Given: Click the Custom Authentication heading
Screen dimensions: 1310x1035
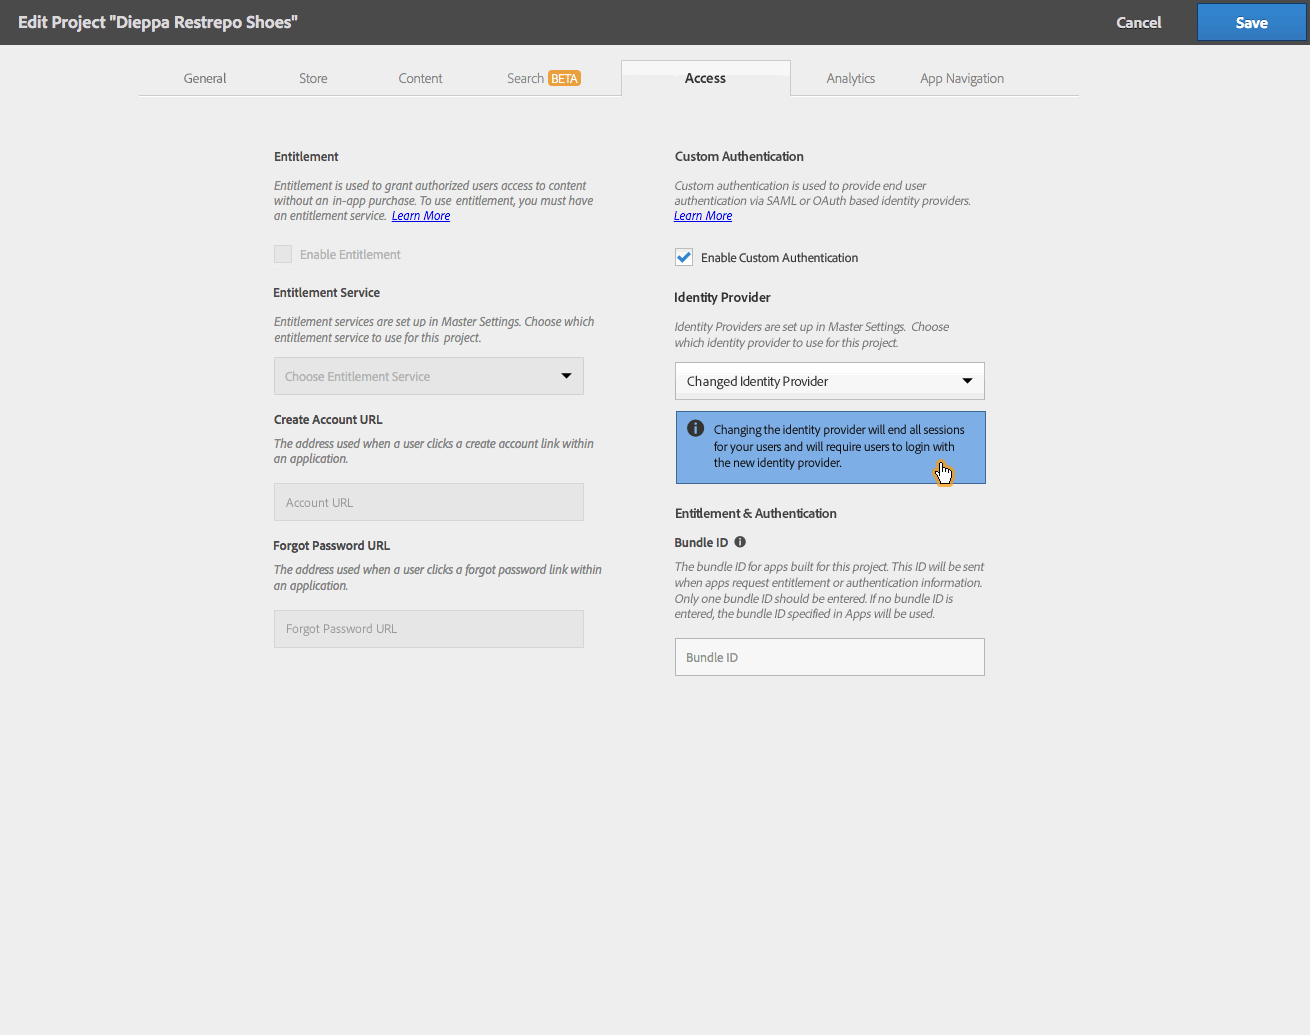Looking at the screenshot, I should pyautogui.click(x=739, y=156).
